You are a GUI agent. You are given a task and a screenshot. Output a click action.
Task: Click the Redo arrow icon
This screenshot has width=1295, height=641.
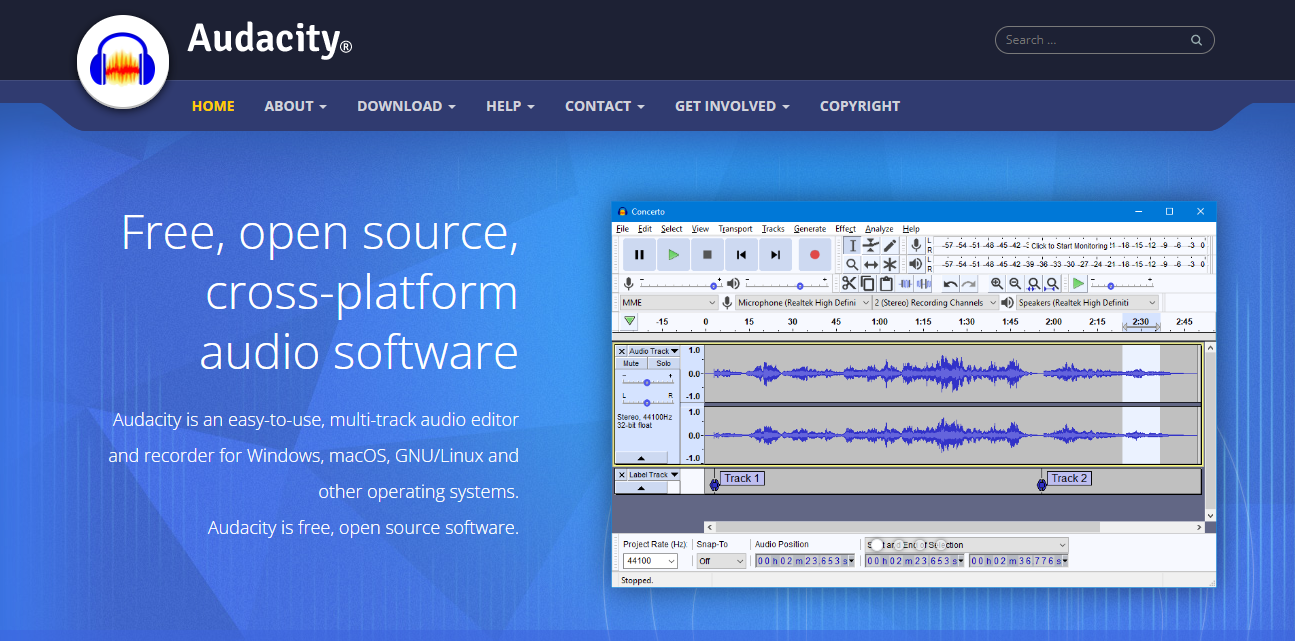pos(969,283)
